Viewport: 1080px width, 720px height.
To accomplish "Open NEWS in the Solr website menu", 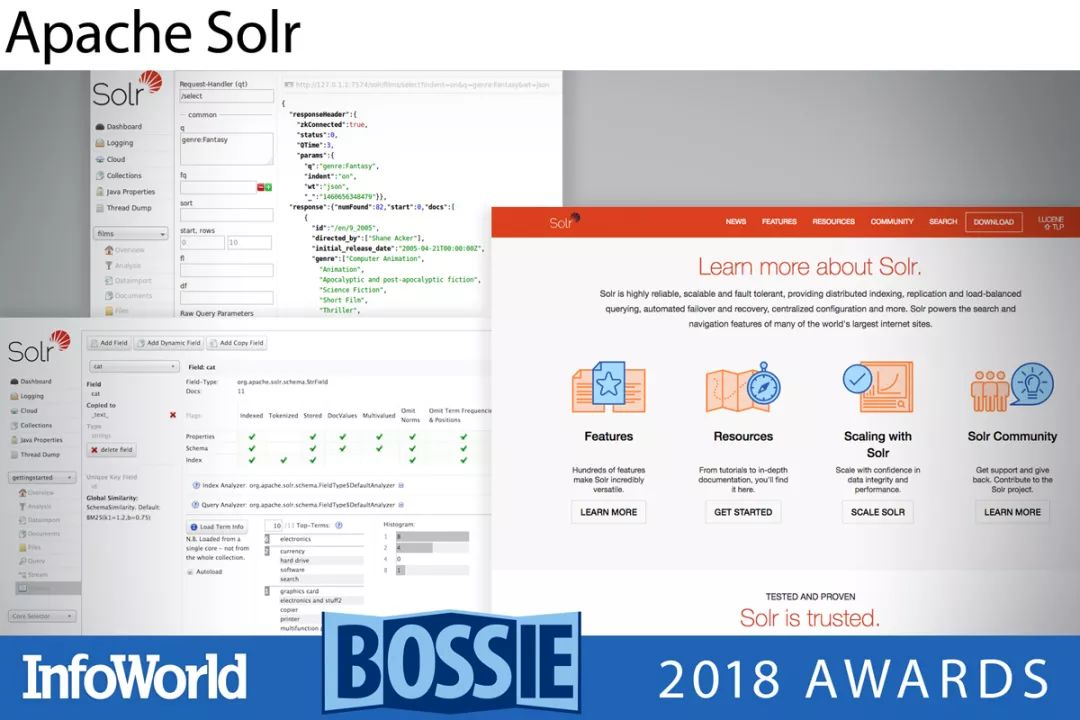I will (x=736, y=222).
